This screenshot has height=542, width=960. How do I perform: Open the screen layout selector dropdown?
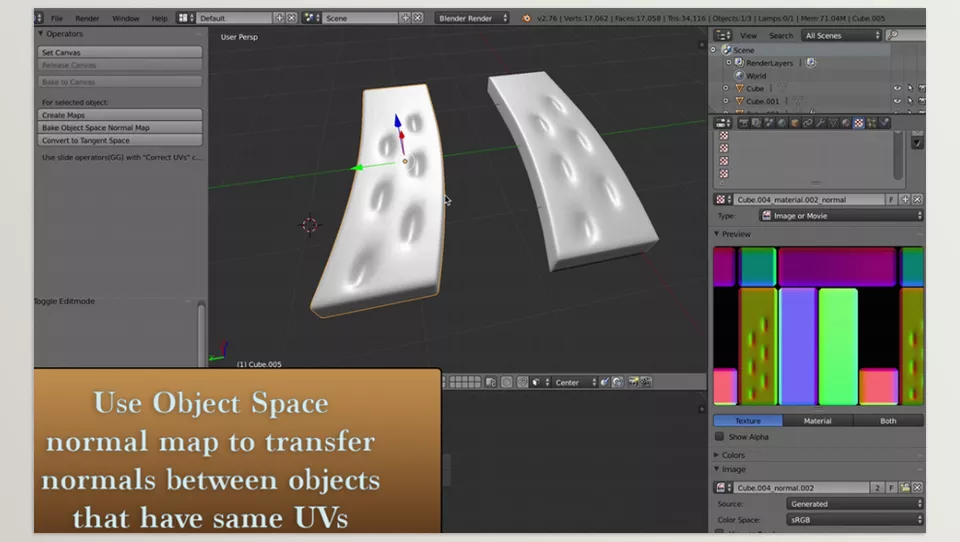[x=186, y=18]
